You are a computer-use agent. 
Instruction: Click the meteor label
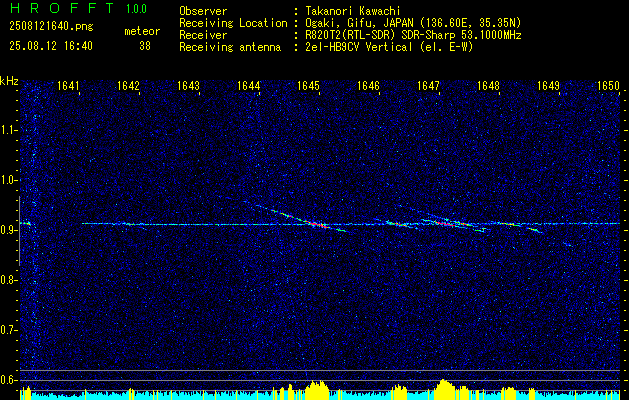142,31
